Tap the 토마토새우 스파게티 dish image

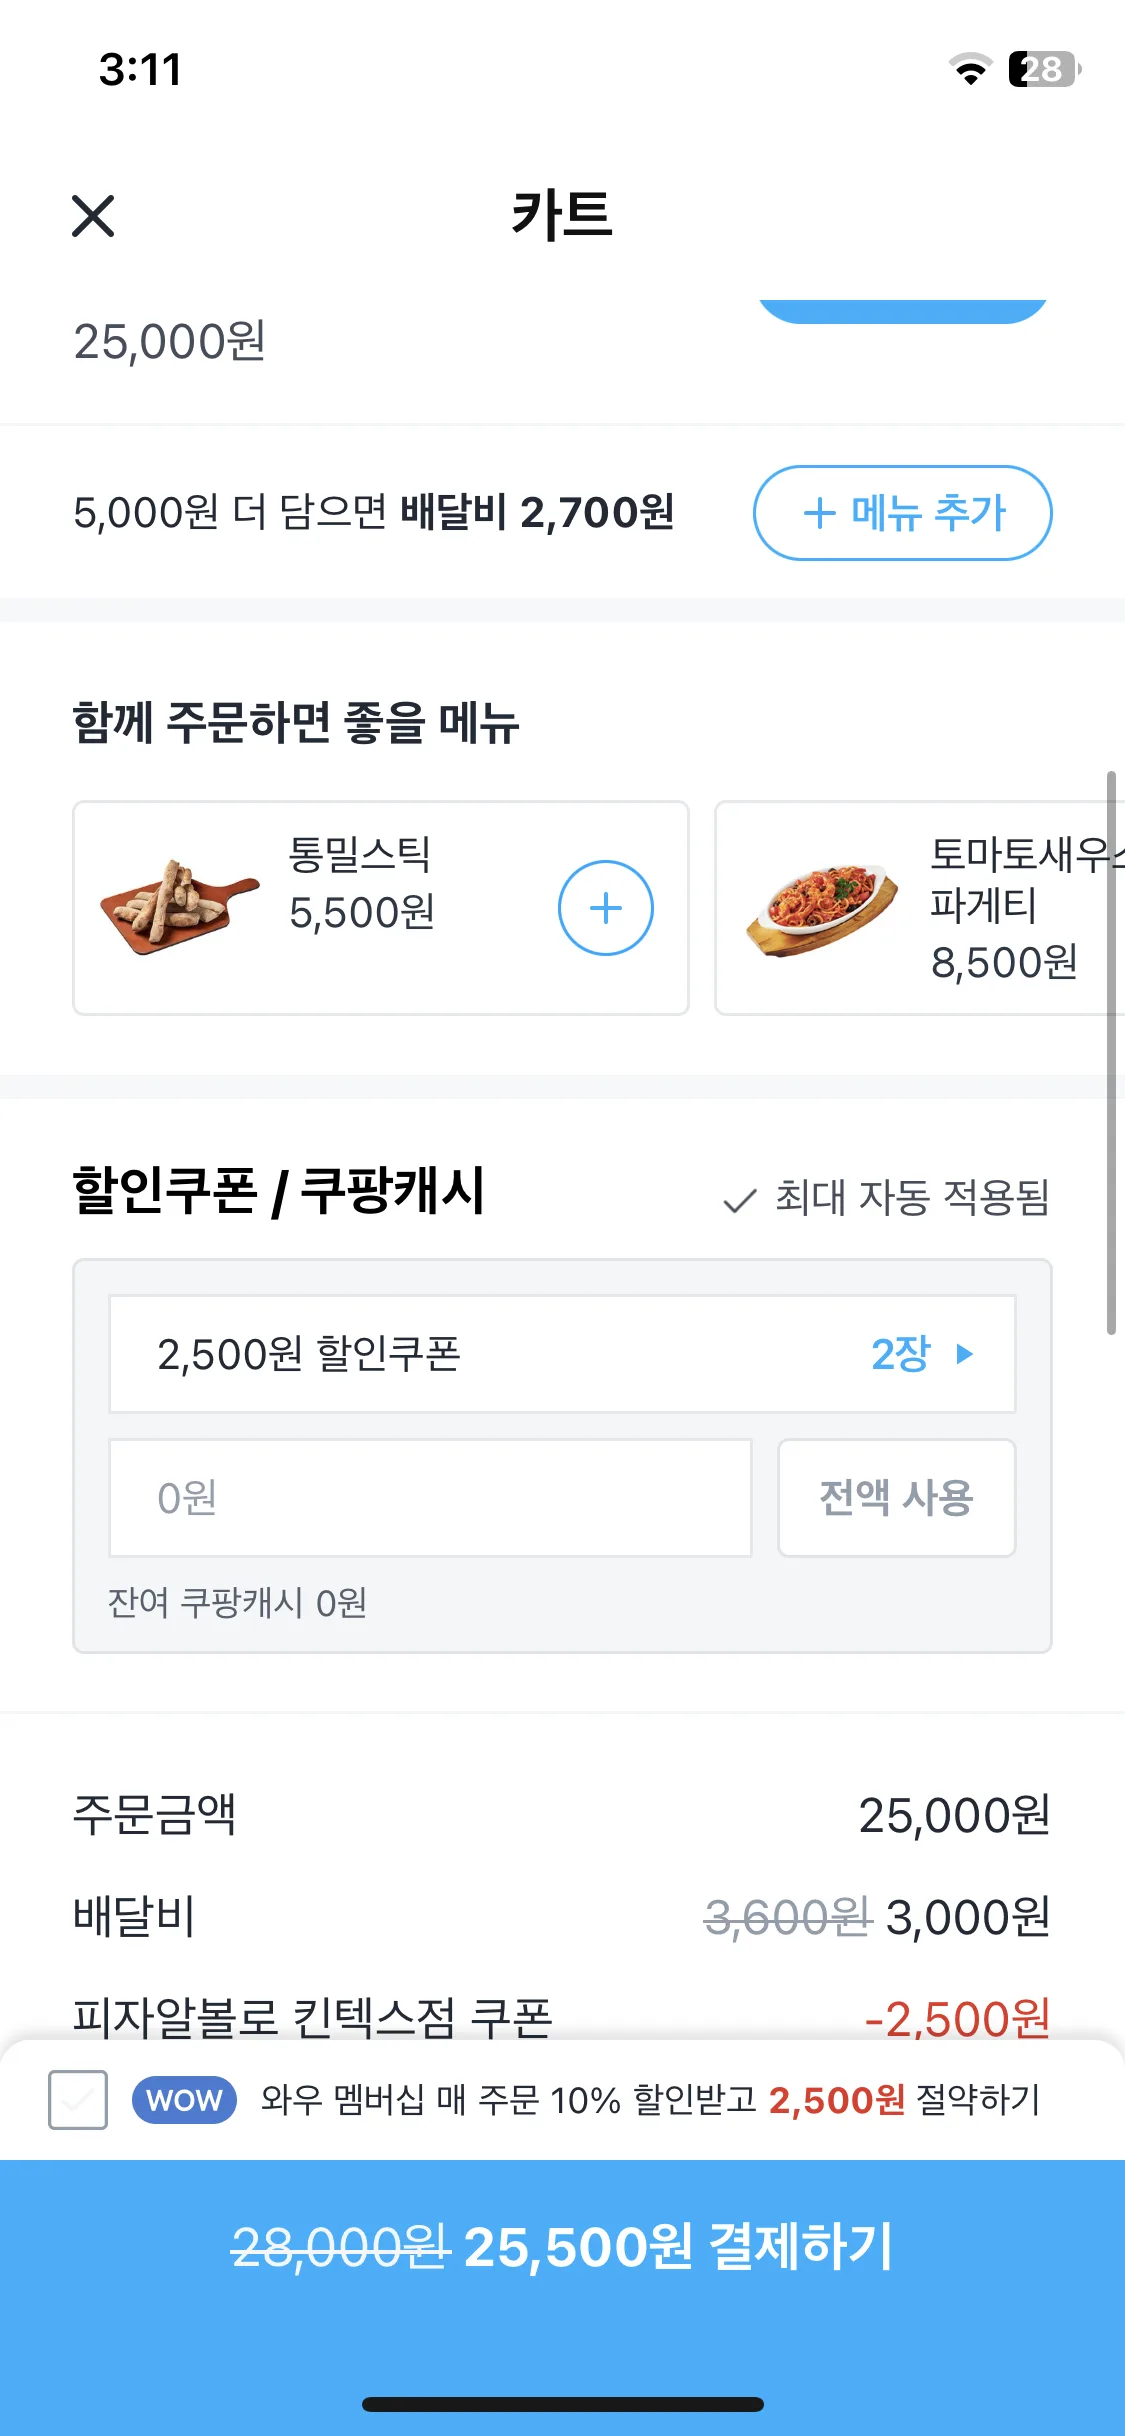pyautogui.click(x=822, y=909)
